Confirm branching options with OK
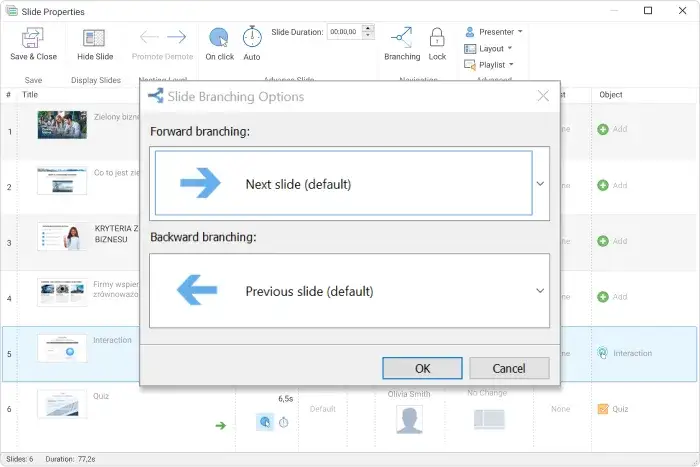 (x=422, y=368)
